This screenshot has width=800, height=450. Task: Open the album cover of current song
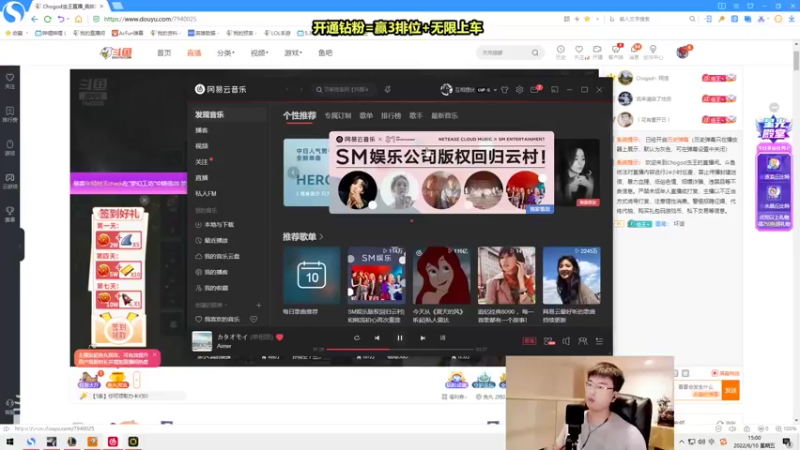click(202, 341)
